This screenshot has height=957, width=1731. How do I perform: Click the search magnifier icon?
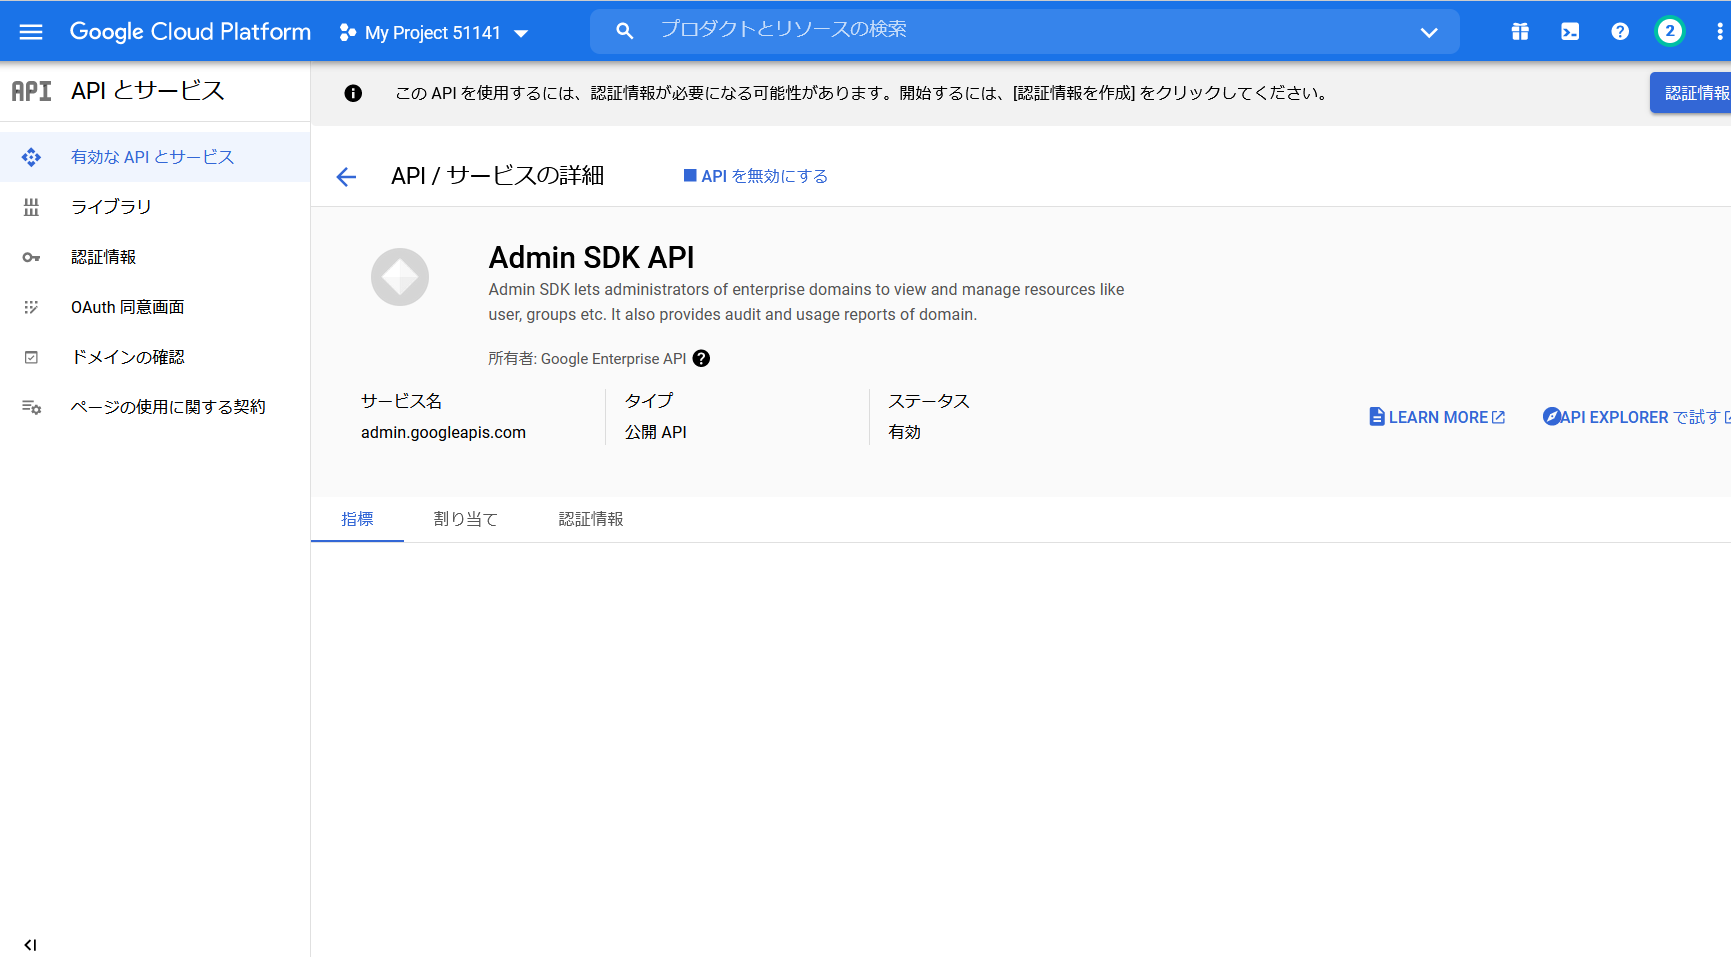coord(625,31)
